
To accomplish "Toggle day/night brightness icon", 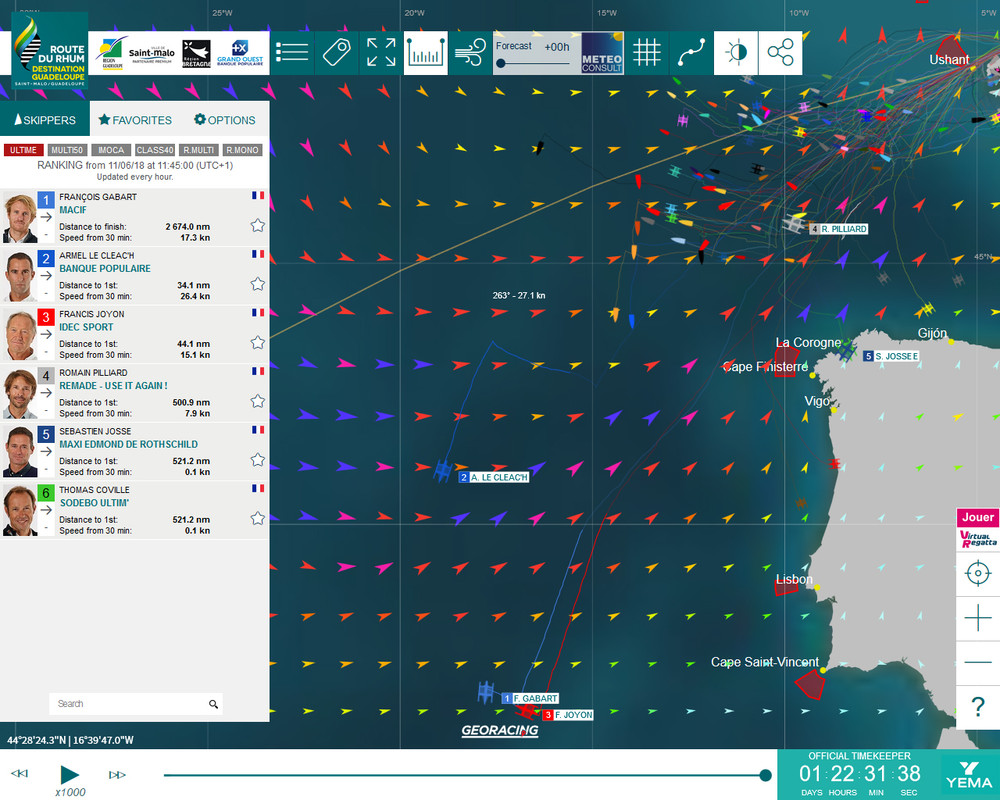I will (736, 53).
